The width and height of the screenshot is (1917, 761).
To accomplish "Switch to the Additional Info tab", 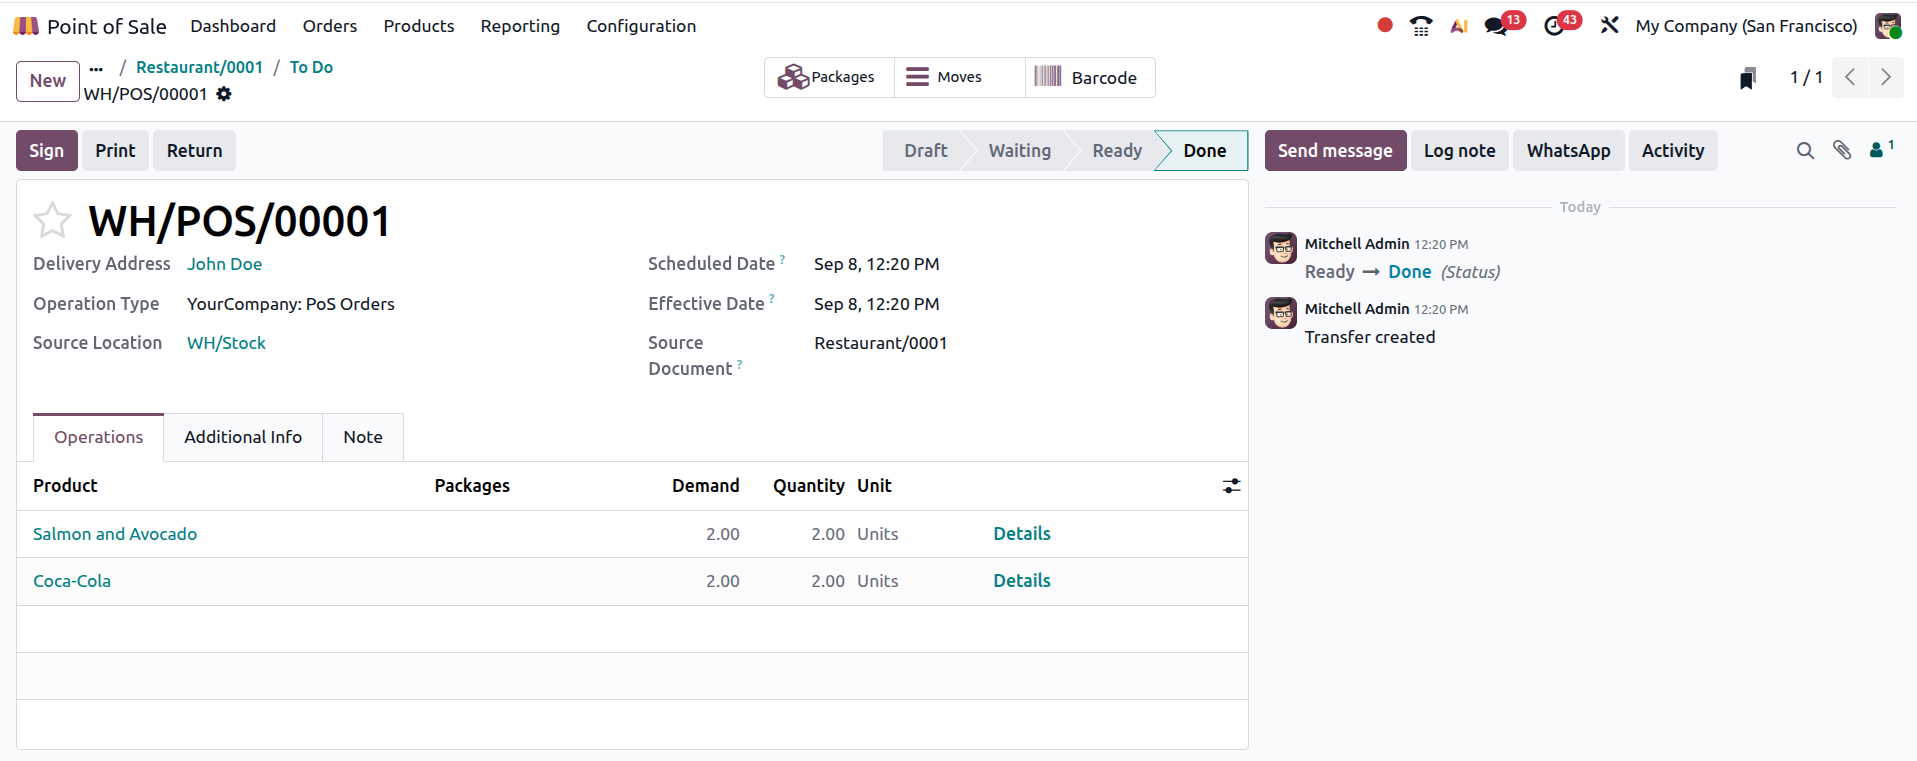I will (243, 437).
